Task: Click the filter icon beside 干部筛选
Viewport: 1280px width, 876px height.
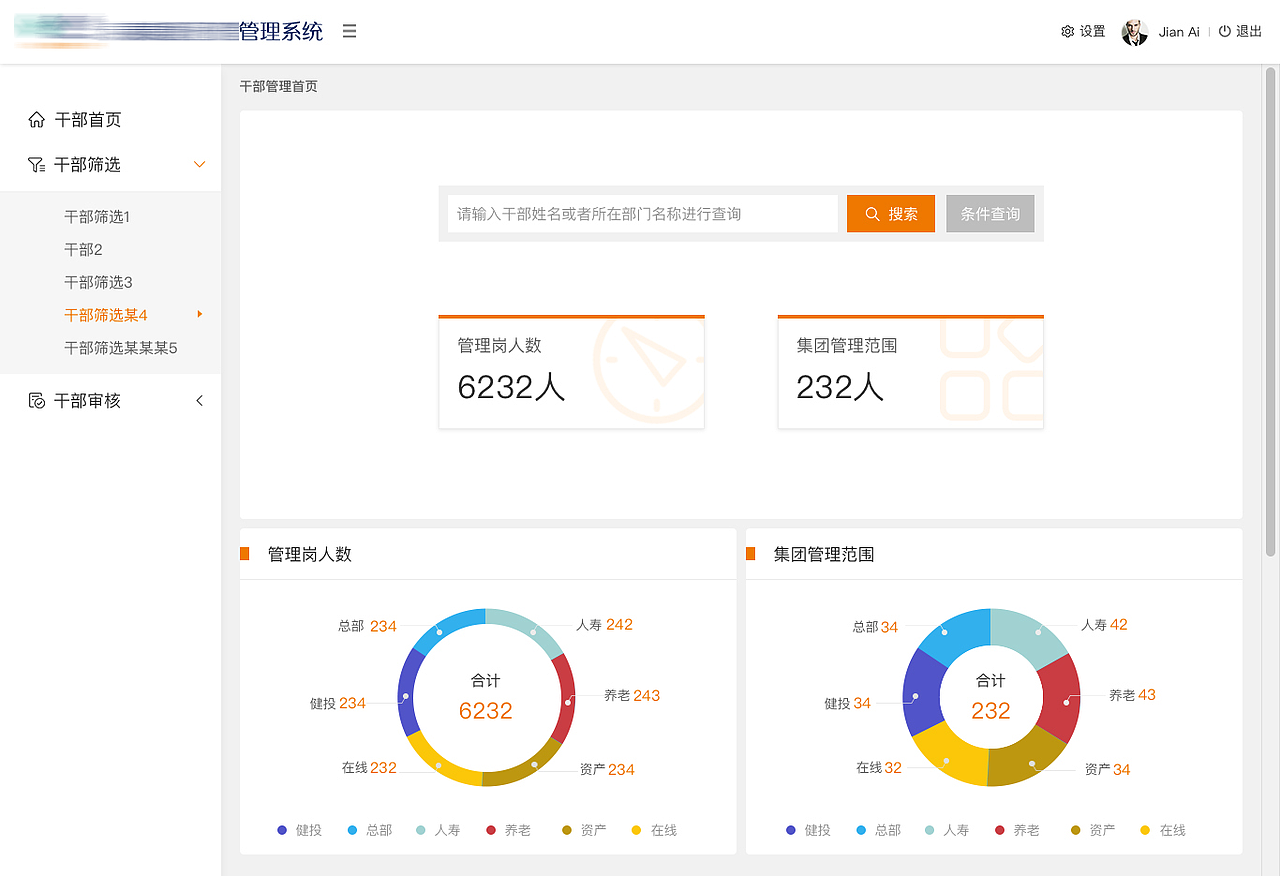Action: (x=34, y=164)
